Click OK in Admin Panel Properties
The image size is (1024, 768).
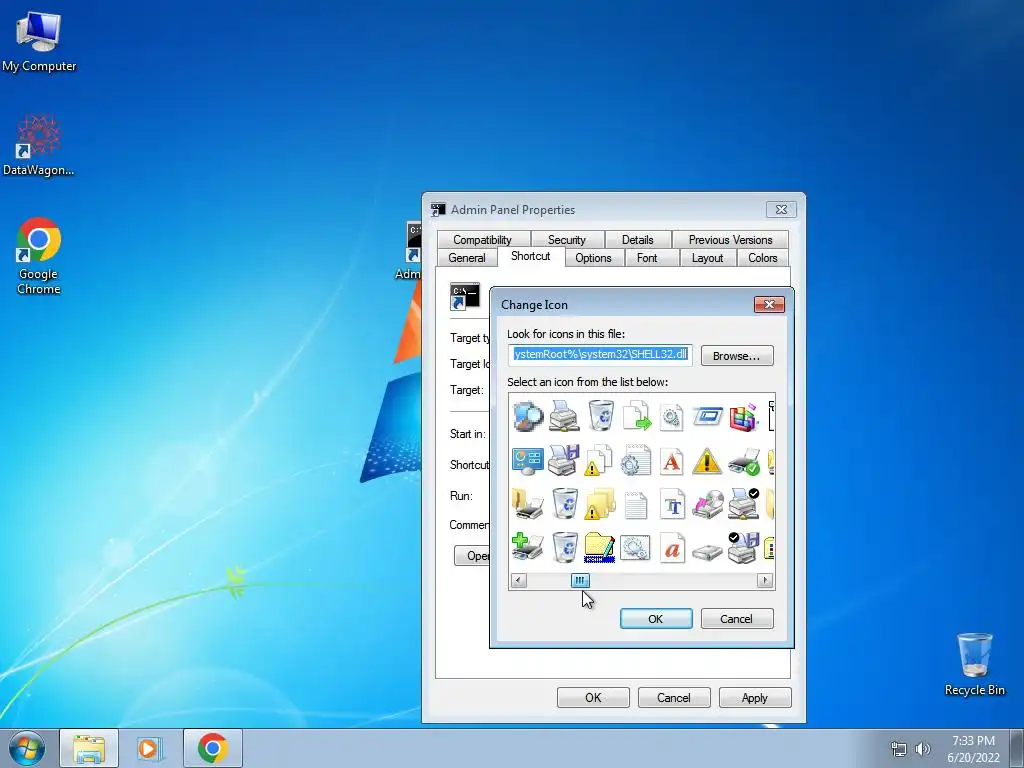[x=593, y=697]
